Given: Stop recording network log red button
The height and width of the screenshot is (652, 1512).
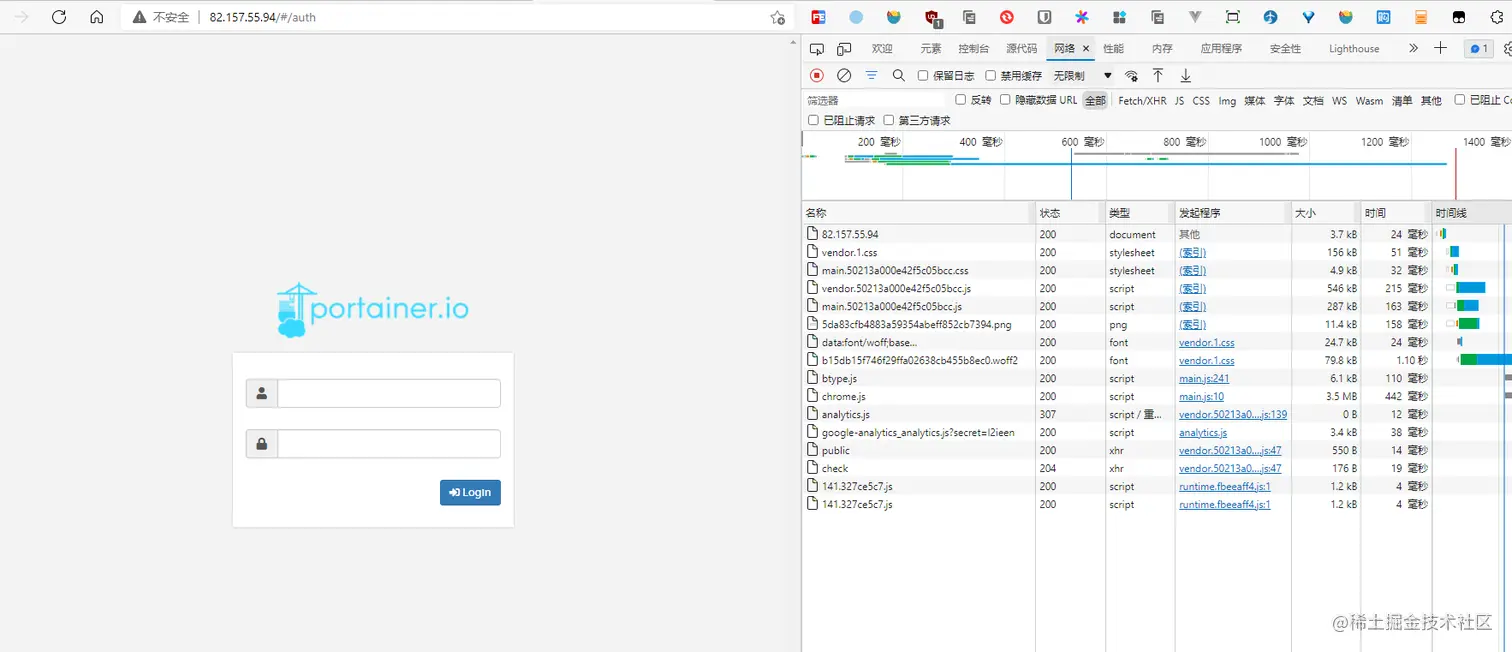Looking at the screenshot, I should click(x=817, y=75).
